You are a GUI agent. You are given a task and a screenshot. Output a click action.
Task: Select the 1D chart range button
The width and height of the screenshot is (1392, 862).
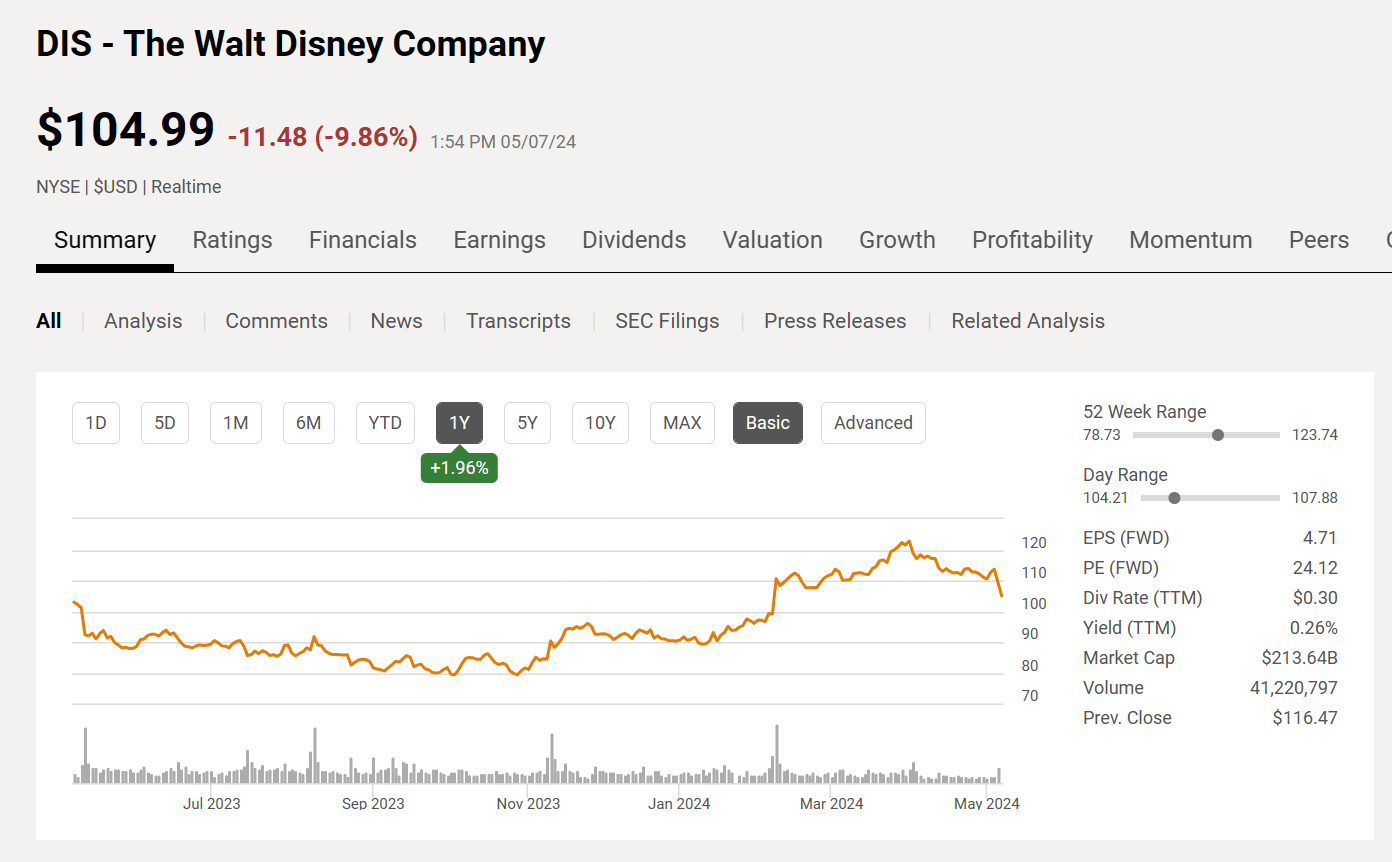click(96, 423)
